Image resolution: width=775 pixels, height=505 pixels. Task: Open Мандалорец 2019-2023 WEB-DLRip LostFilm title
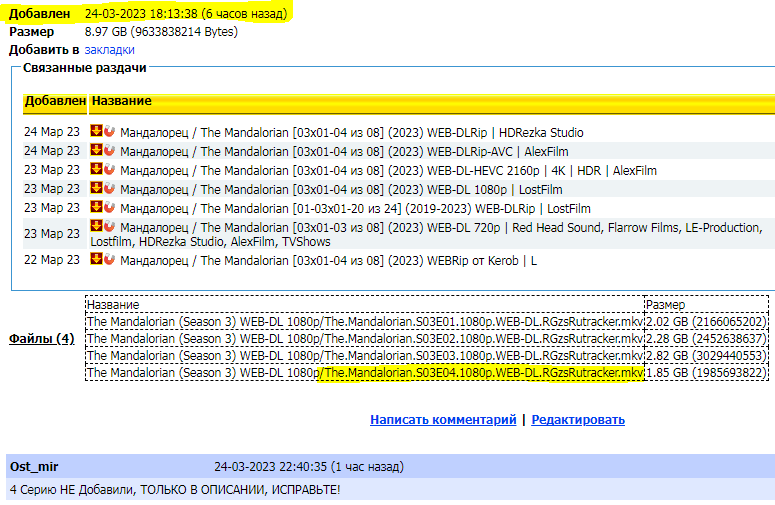click(355, 209)
